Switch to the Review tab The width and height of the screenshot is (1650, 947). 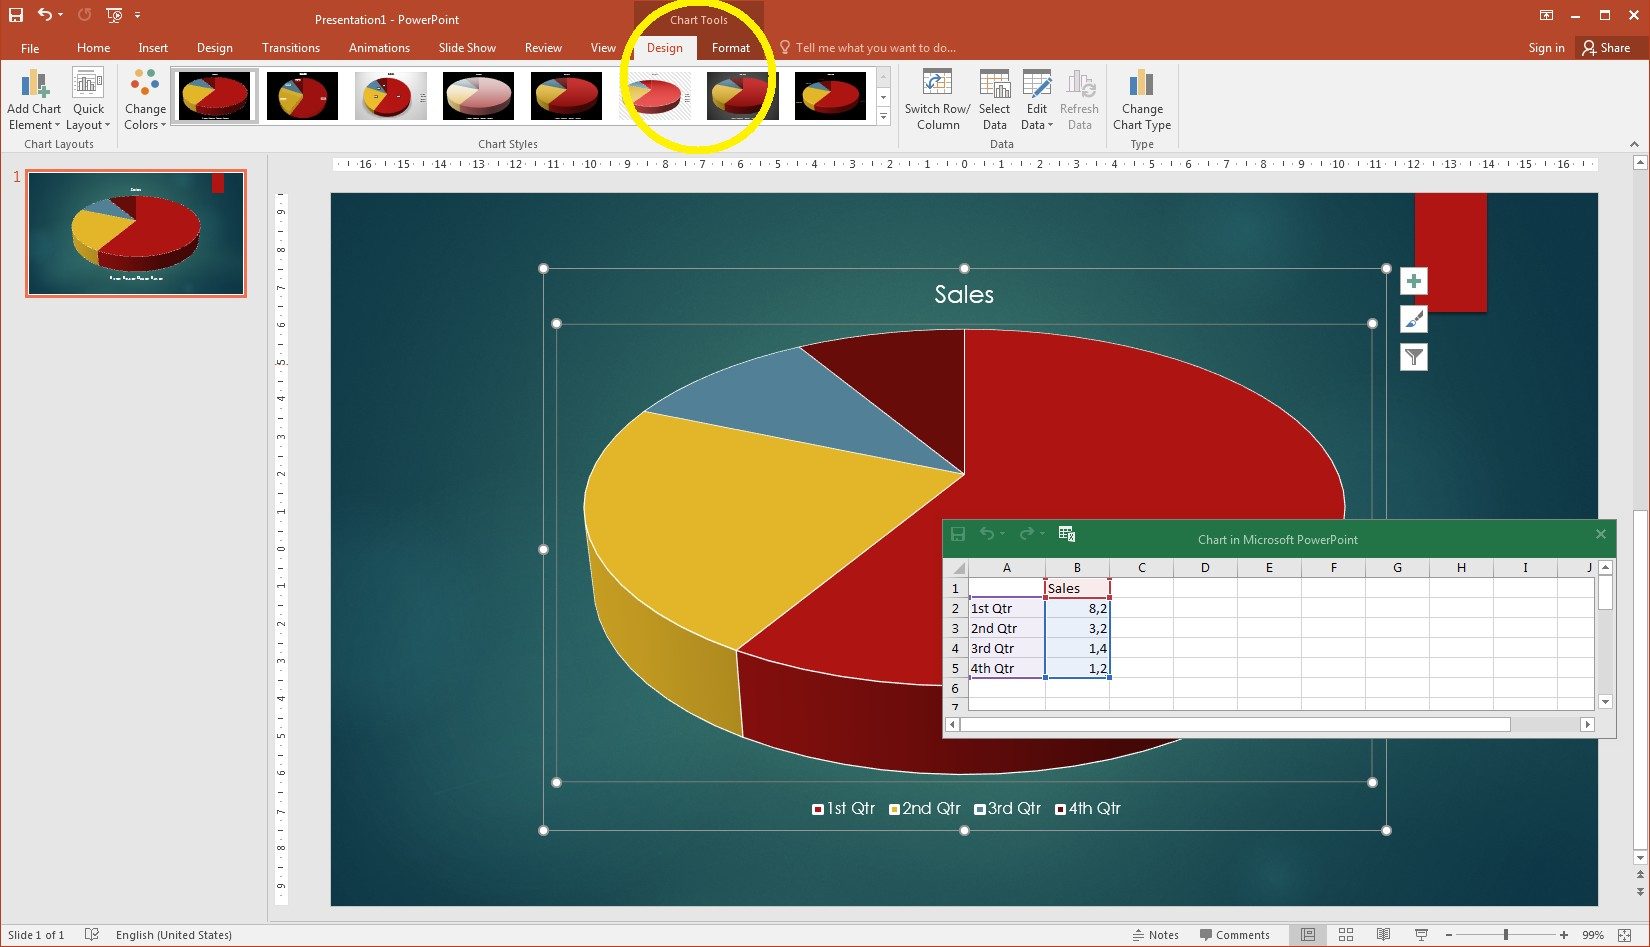click(543, 48)
